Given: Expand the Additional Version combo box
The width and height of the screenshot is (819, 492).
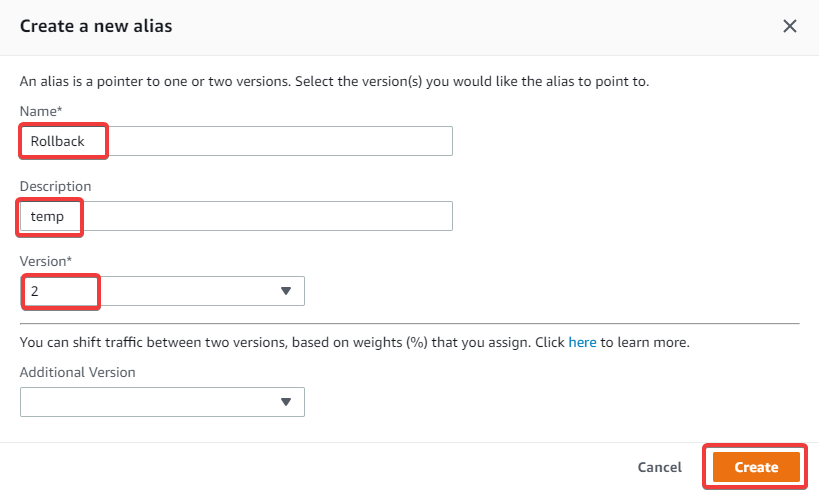Looking at the screenshot, I should coord(162,402).
